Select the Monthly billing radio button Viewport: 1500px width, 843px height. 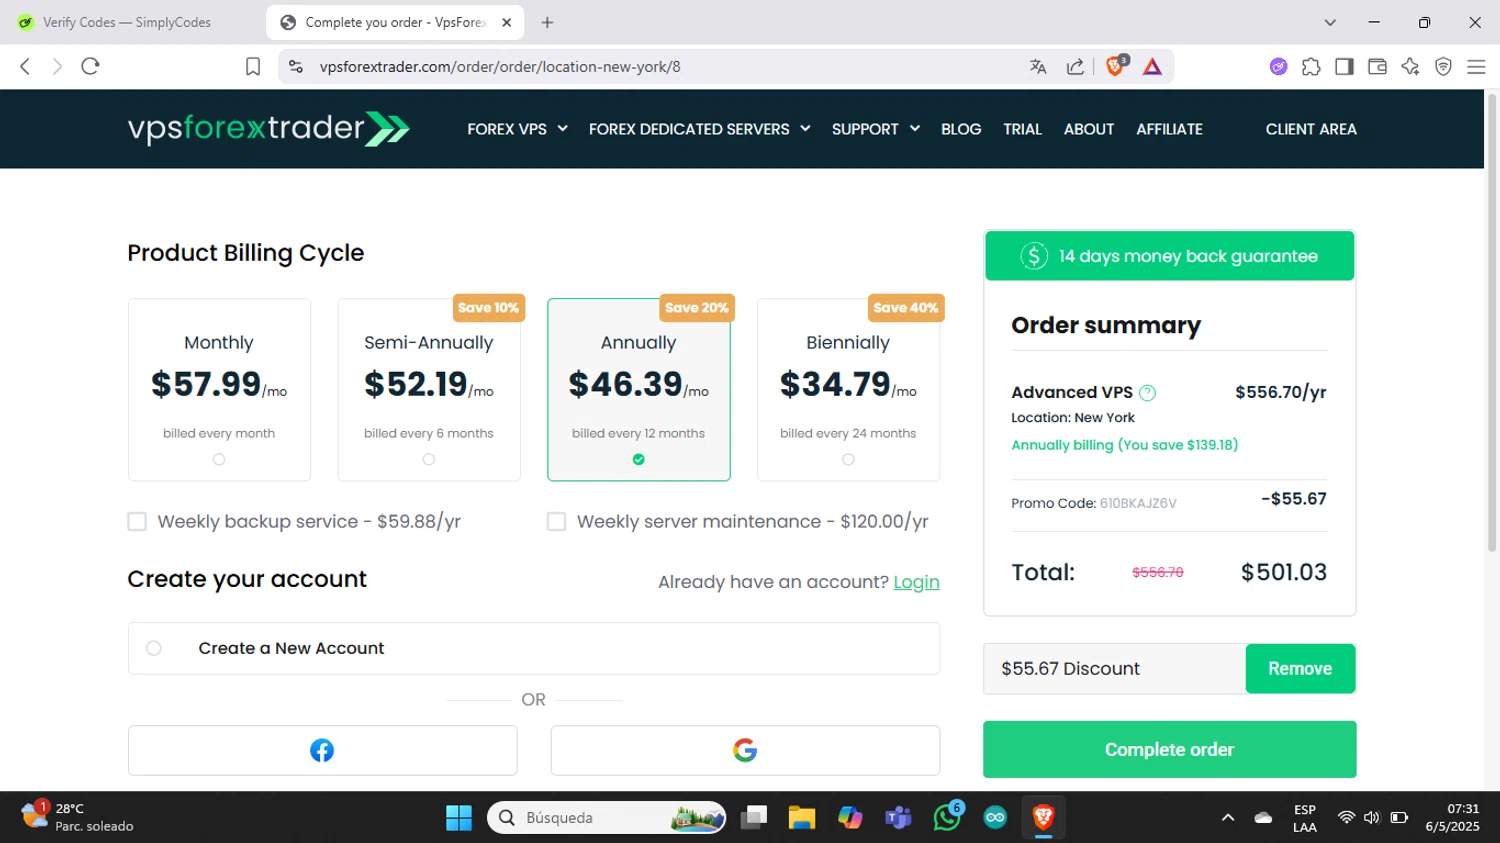click(x=219, y=460)
